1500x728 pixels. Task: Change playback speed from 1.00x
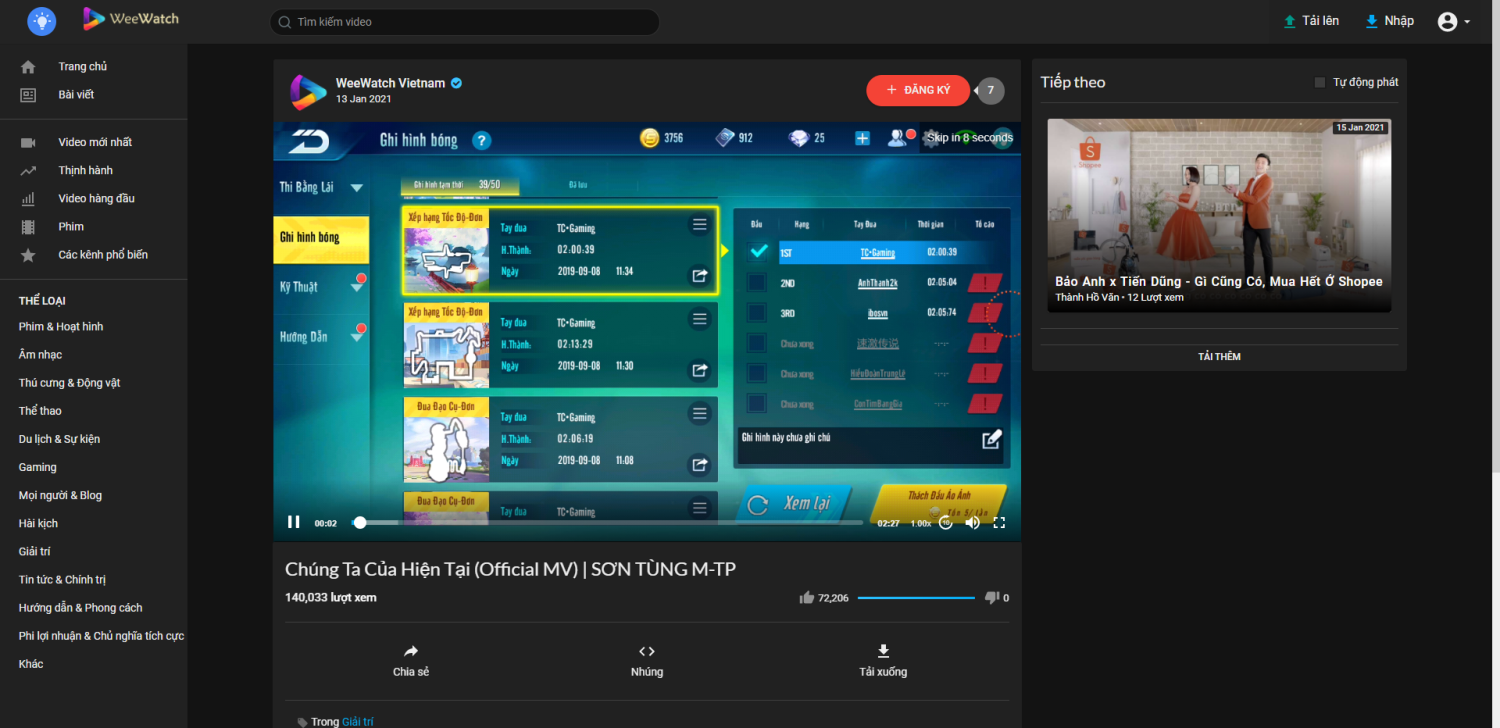[x=920, y=523]
